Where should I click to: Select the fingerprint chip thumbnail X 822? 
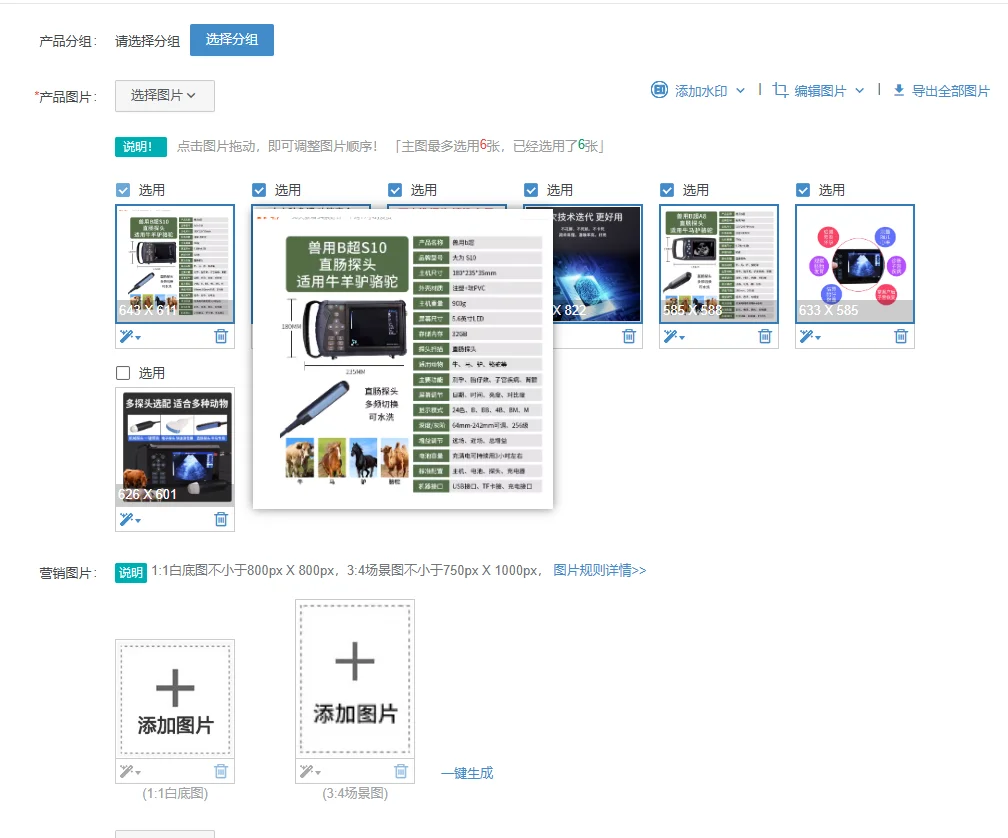597,264
